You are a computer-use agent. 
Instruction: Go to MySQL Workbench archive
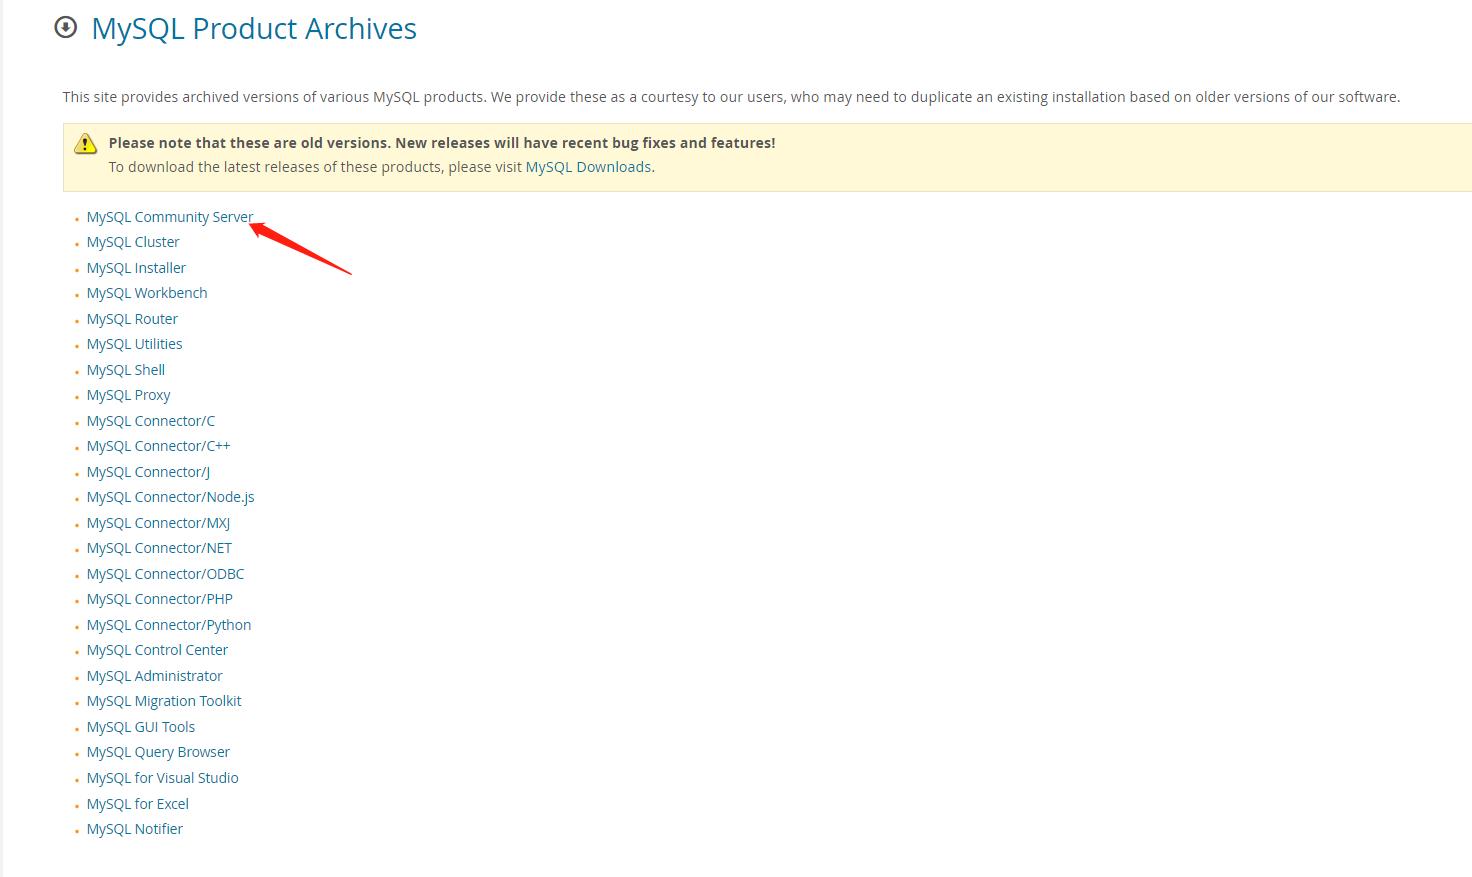tap(147, 293)
